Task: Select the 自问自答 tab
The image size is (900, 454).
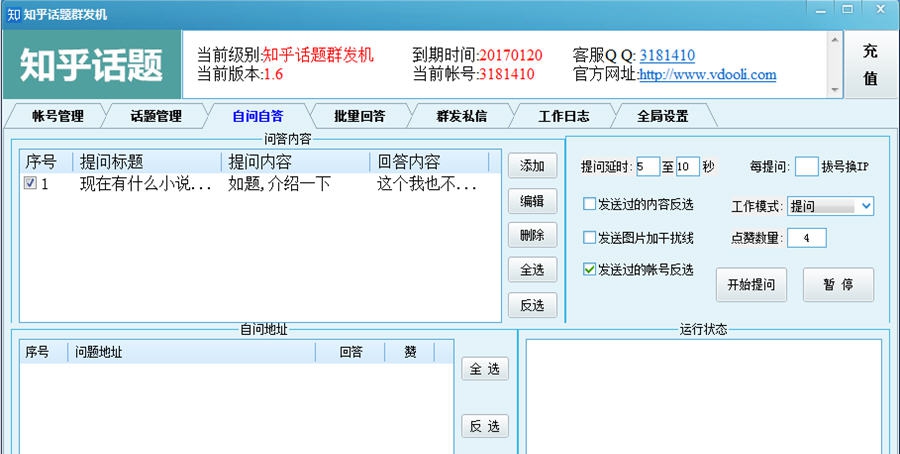Action: click(258, 116)
